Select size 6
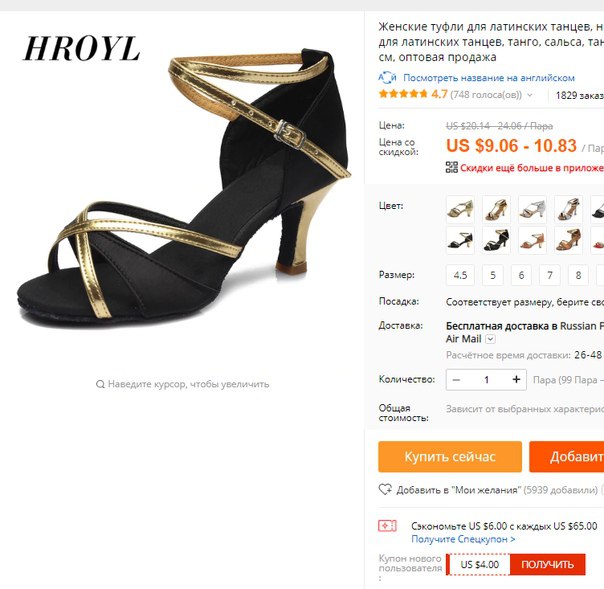This screenshot has width=604, height=589. pos(521,275)
